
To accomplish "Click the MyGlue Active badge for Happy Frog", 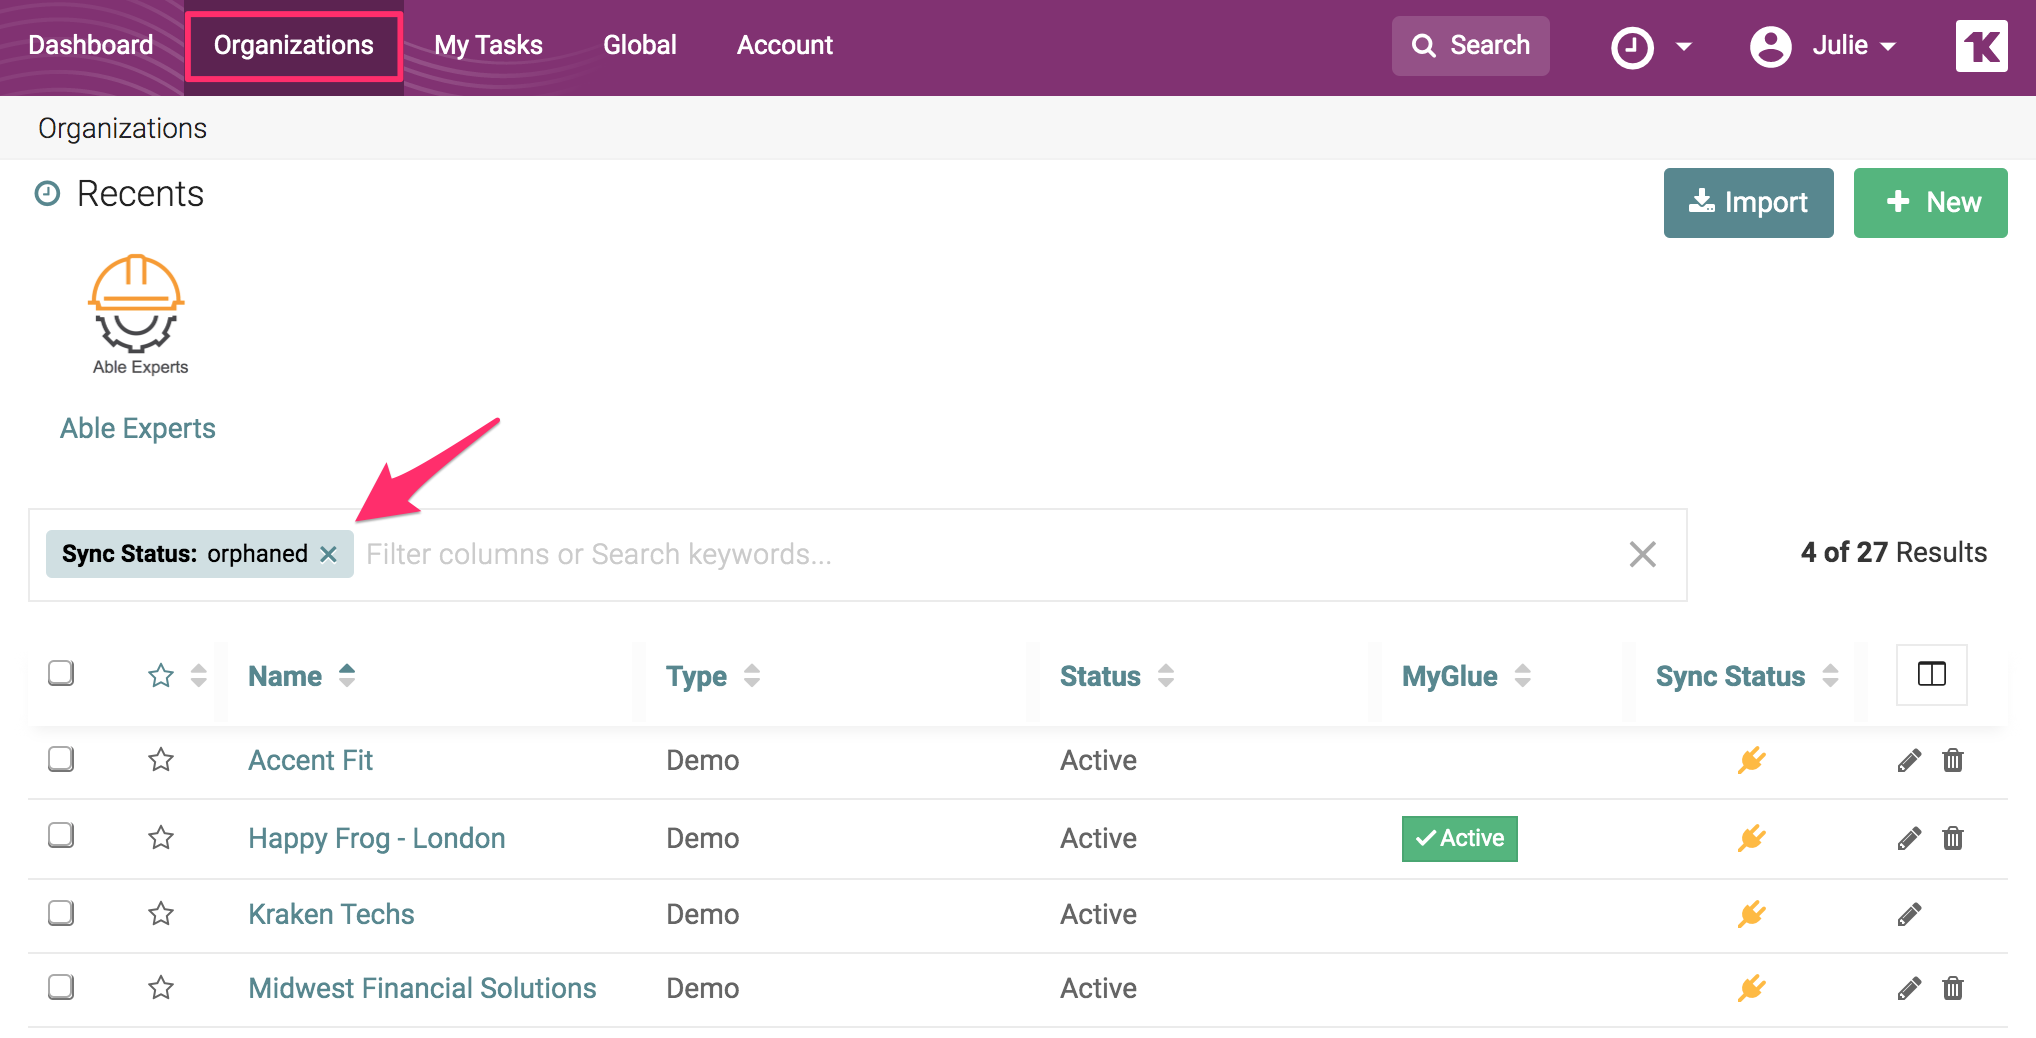I will point(1459,838).
